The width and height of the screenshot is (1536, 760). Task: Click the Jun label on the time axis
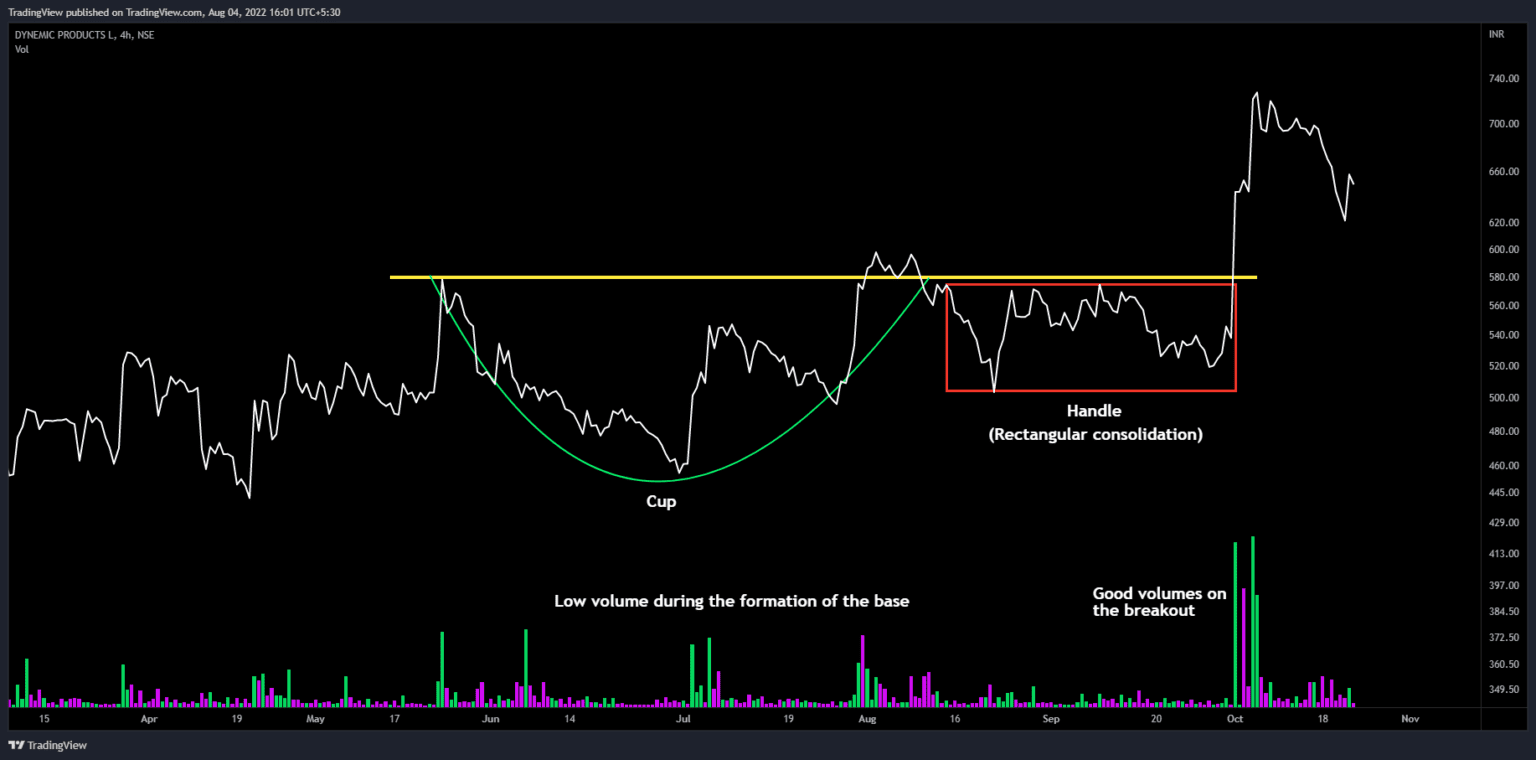(x=490, y=718)
